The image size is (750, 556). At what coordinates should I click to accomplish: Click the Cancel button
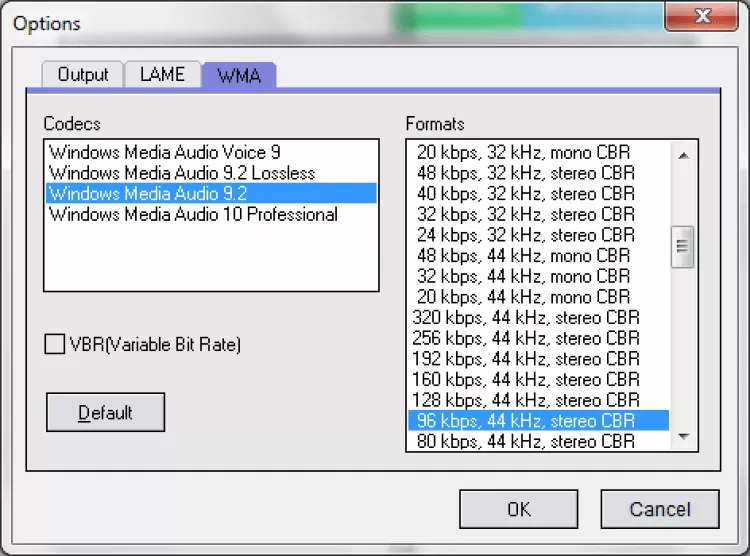pos(659,509)
